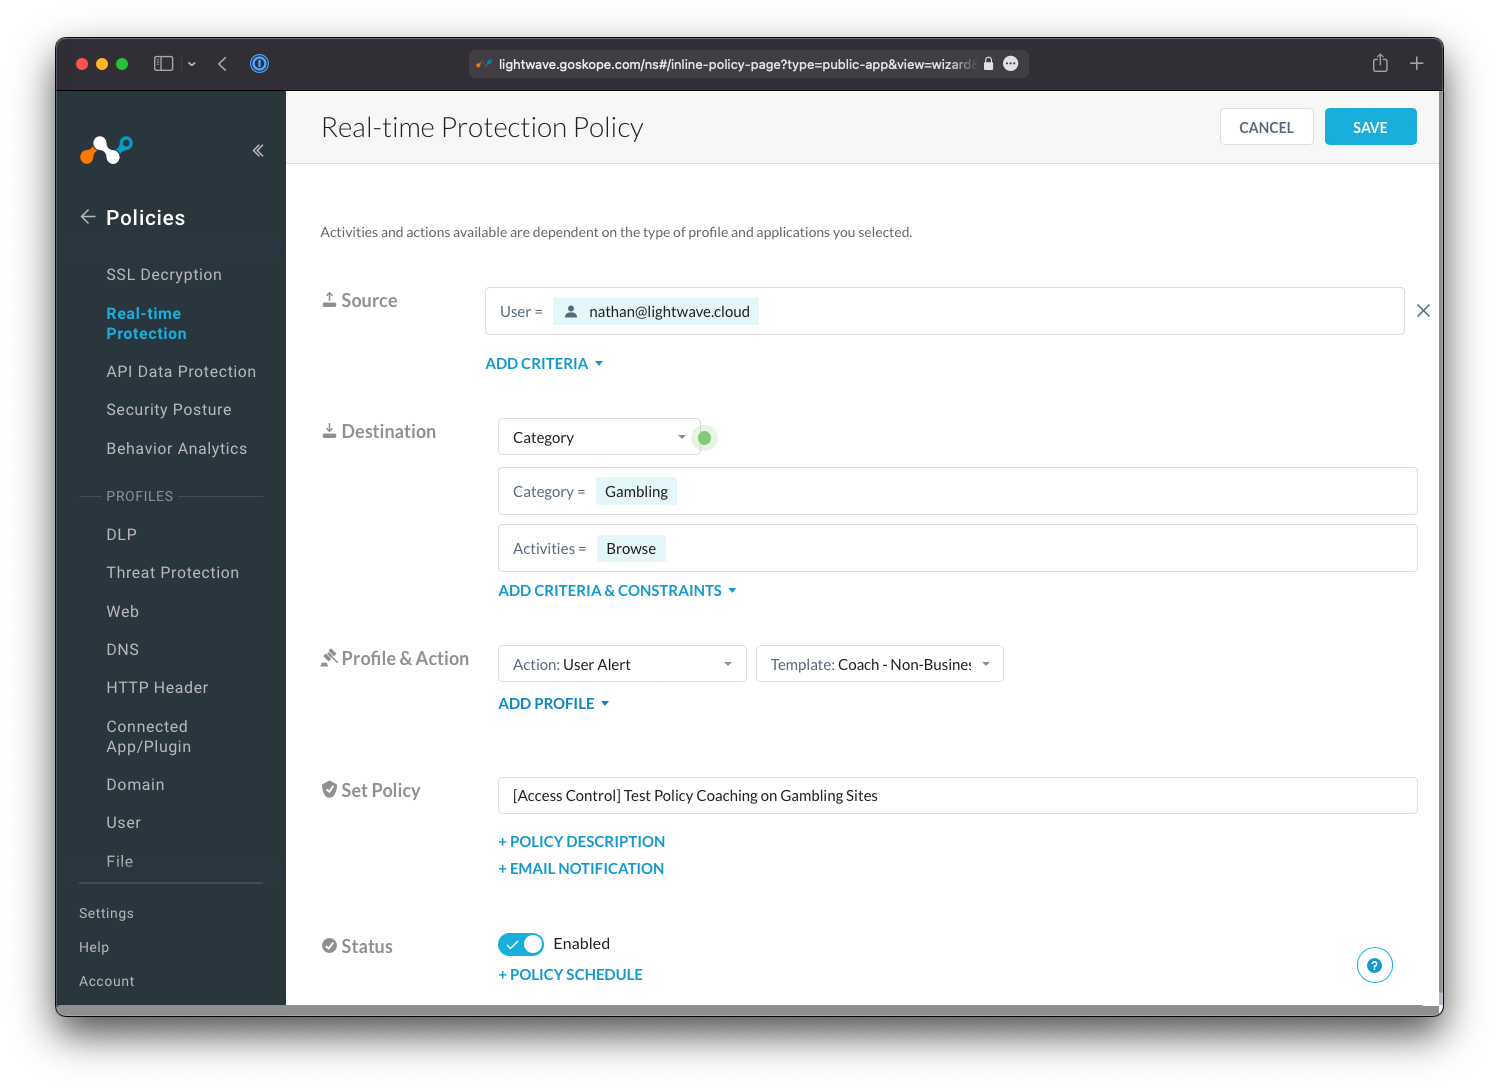Click the Policy Schedule link
Viewport: 1499px width, 1090px height.
coord(571,974)
